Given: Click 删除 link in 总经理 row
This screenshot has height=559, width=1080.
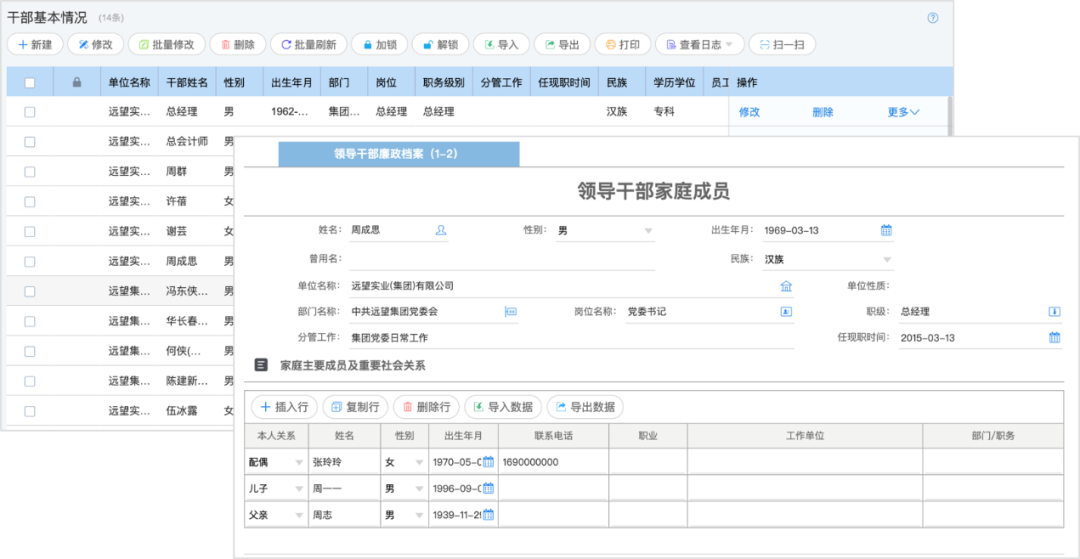Looking at the screenshot, I should tap(823, 112).
